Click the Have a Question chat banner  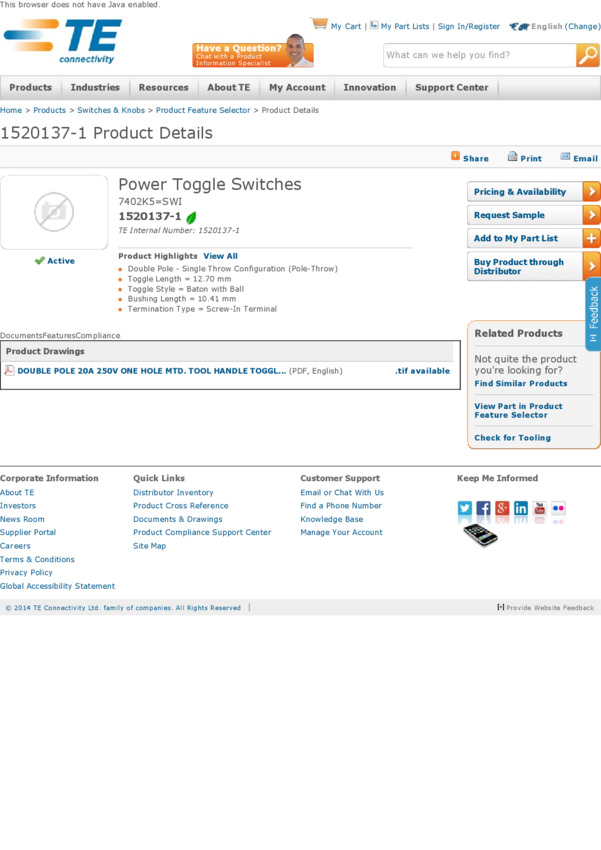[x=253, y=51]
